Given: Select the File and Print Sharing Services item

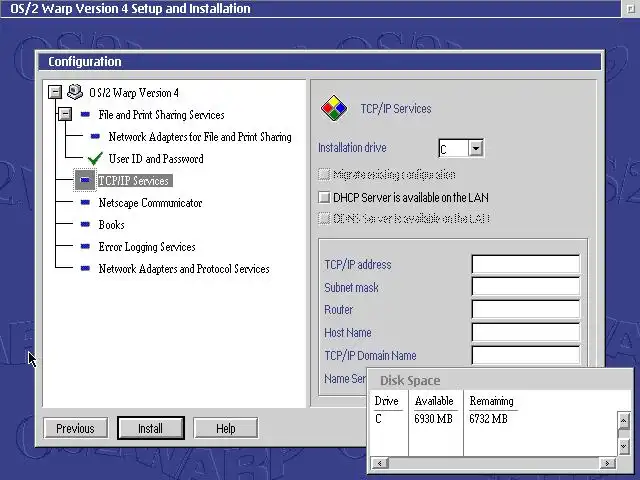Looking at the screenshot, I should pyautogui.click(x=161, y=115).
